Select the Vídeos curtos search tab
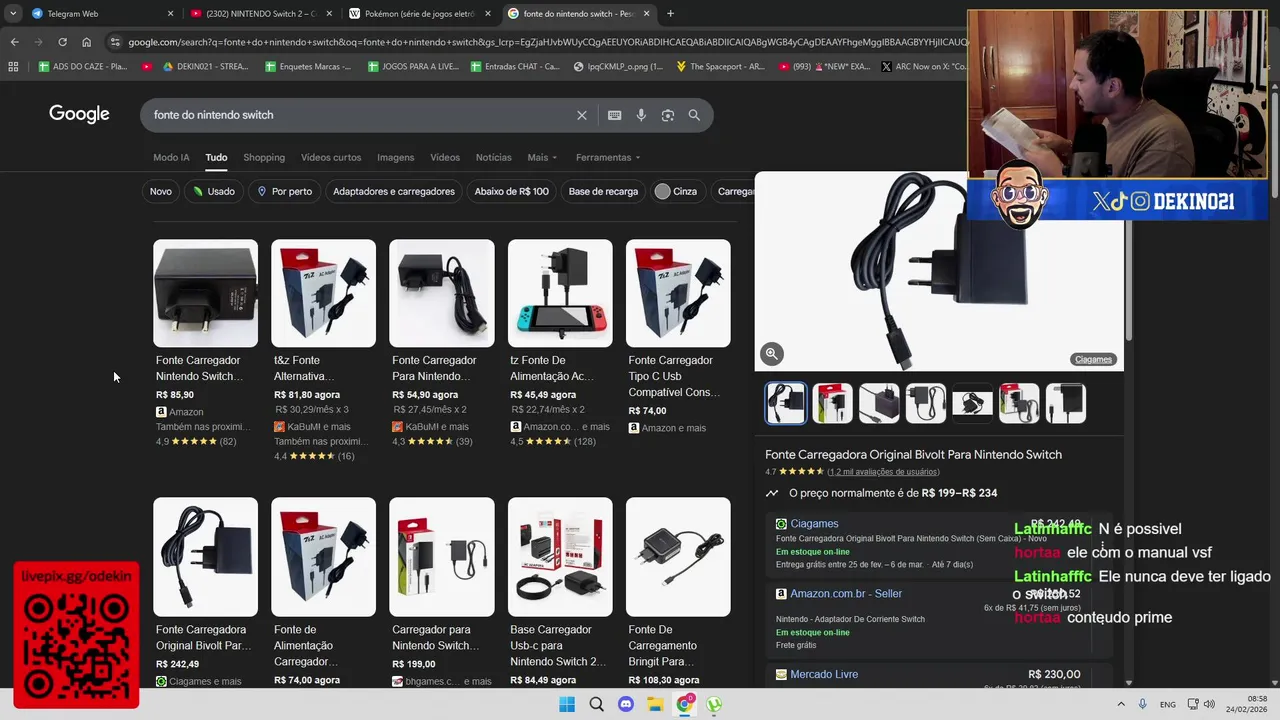The image size is (1280, 720). [331, 157]
